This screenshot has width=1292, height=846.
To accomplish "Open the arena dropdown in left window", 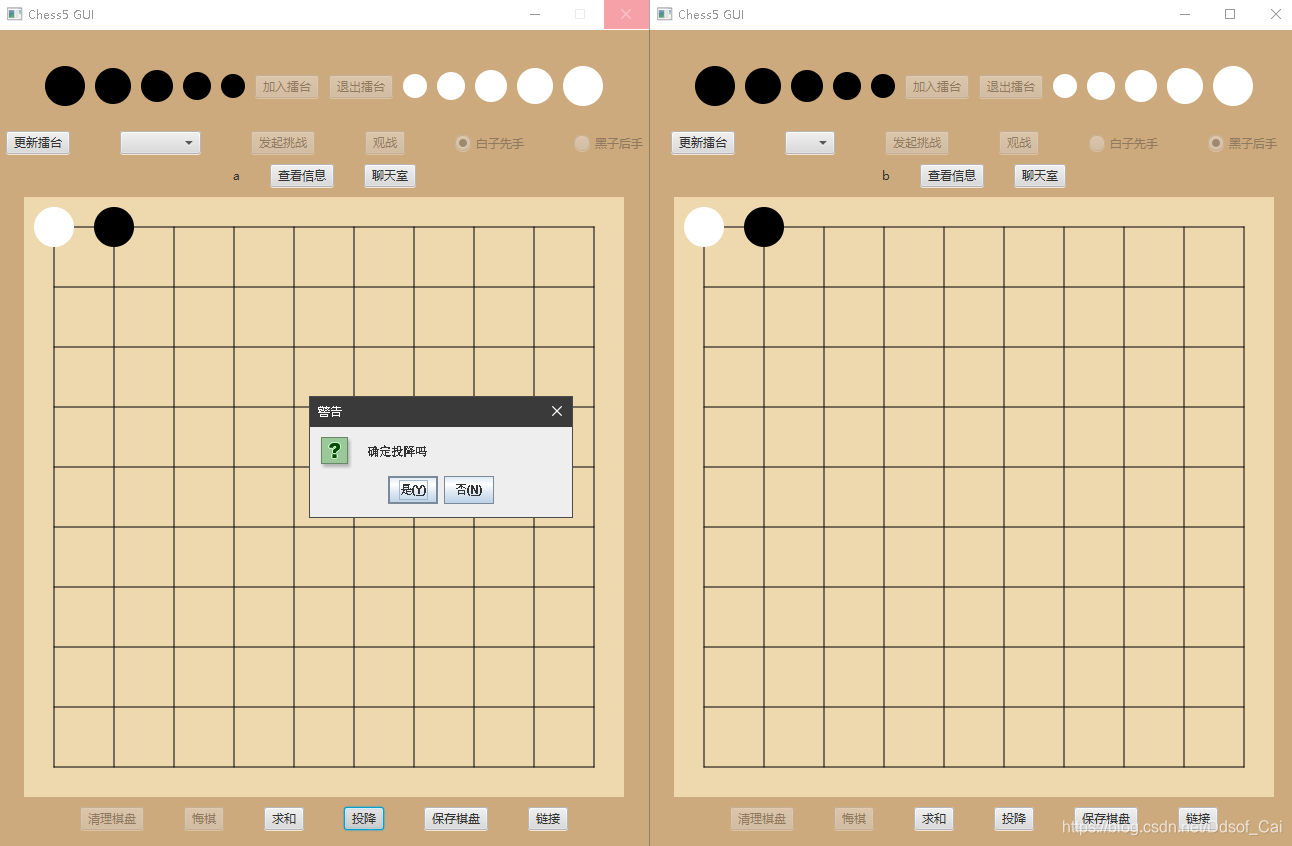I will (161, 143).
